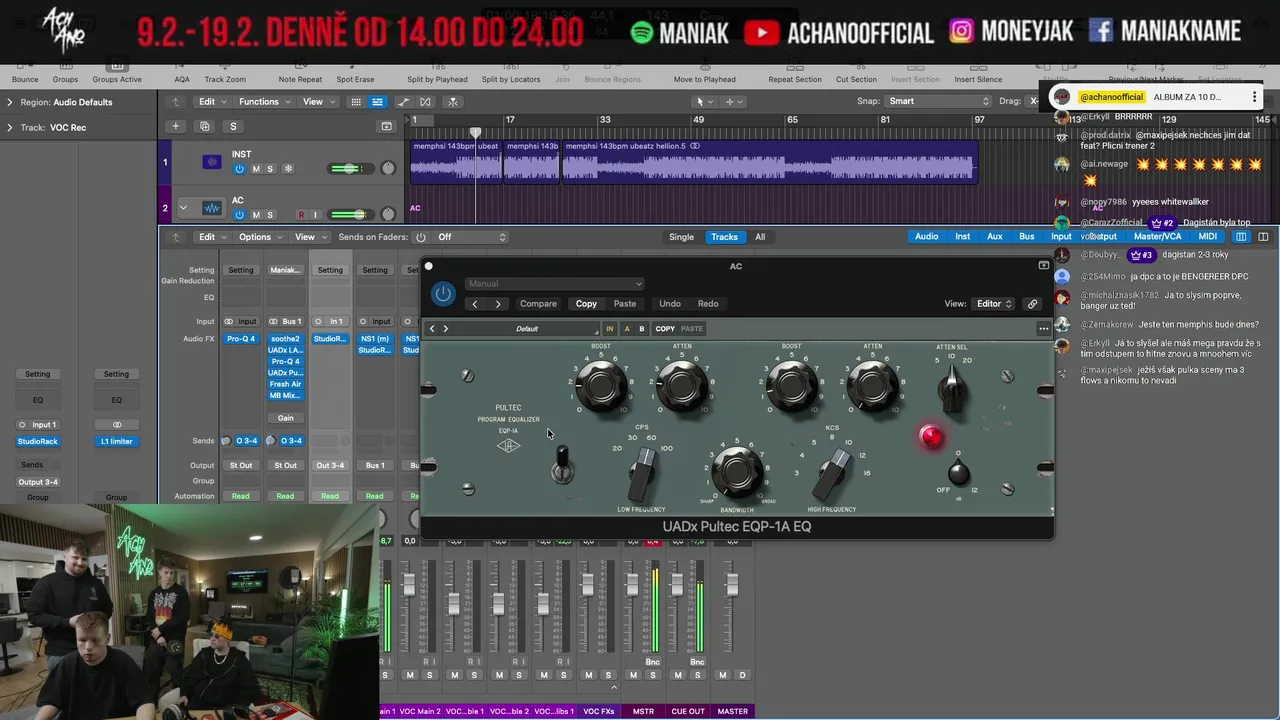Image resolution: width=1280 pixels, height=720 pixels.
Task: Click Compare in the plugin header
Action: click(538, 304)
